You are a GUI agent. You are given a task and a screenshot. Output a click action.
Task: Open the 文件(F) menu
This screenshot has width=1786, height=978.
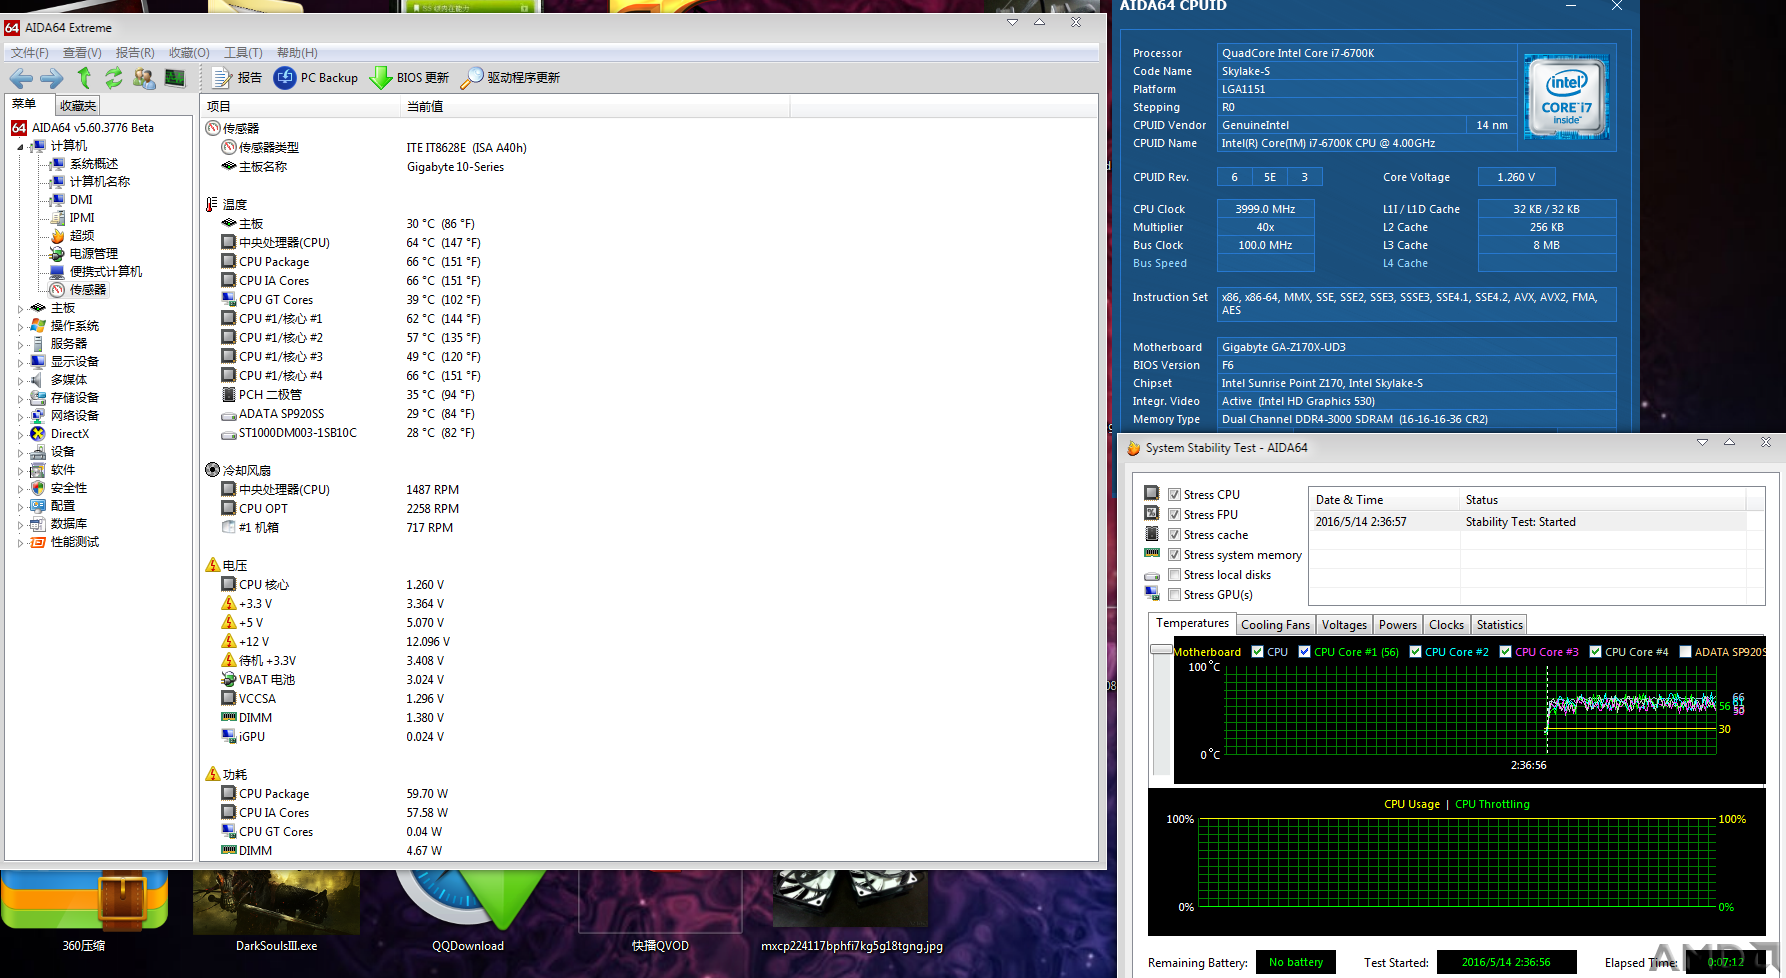pos(30,53)
